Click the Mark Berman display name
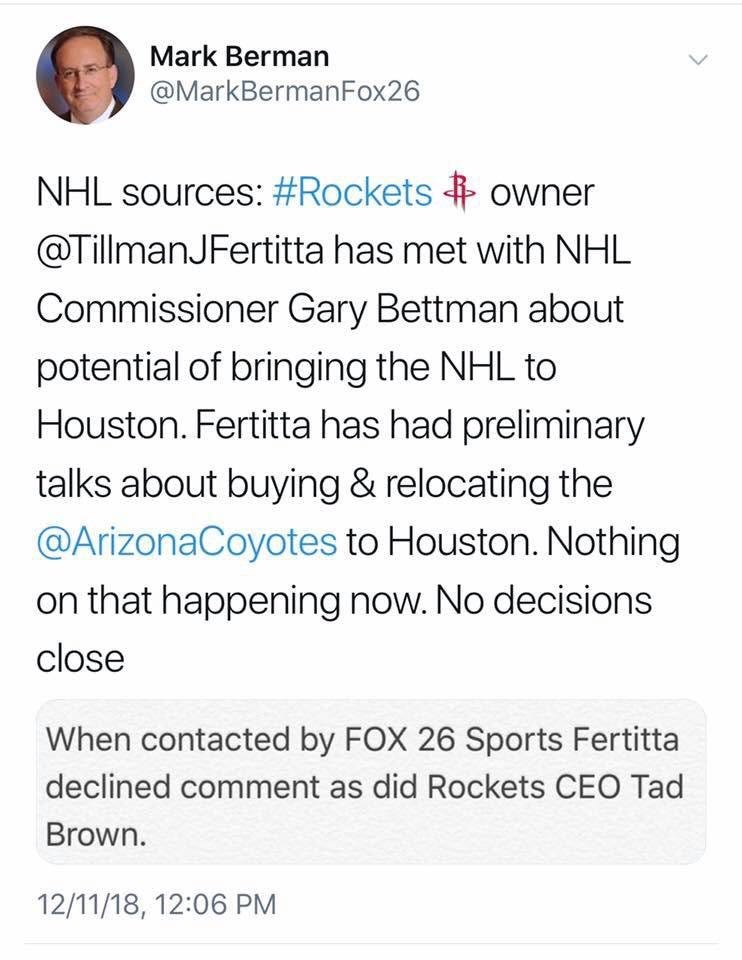Screen dimensions: 742x960 click(x=239, y=56)
